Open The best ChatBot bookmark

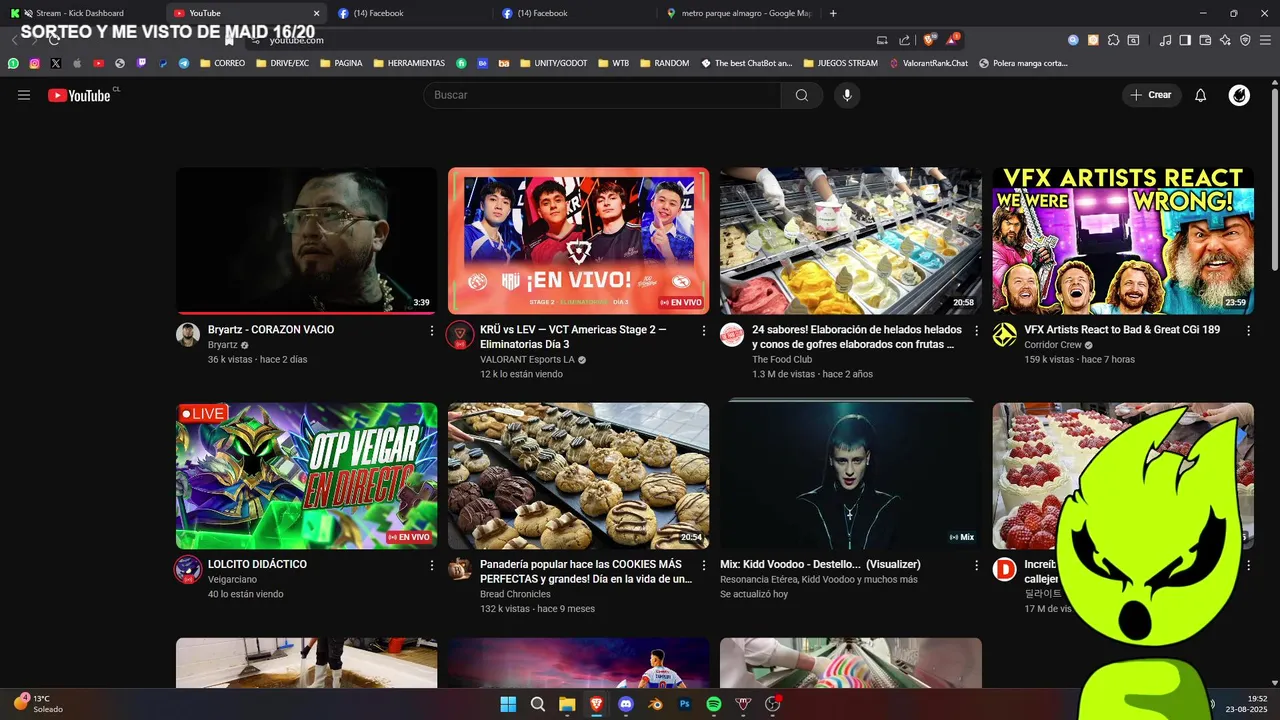[747, 63]
